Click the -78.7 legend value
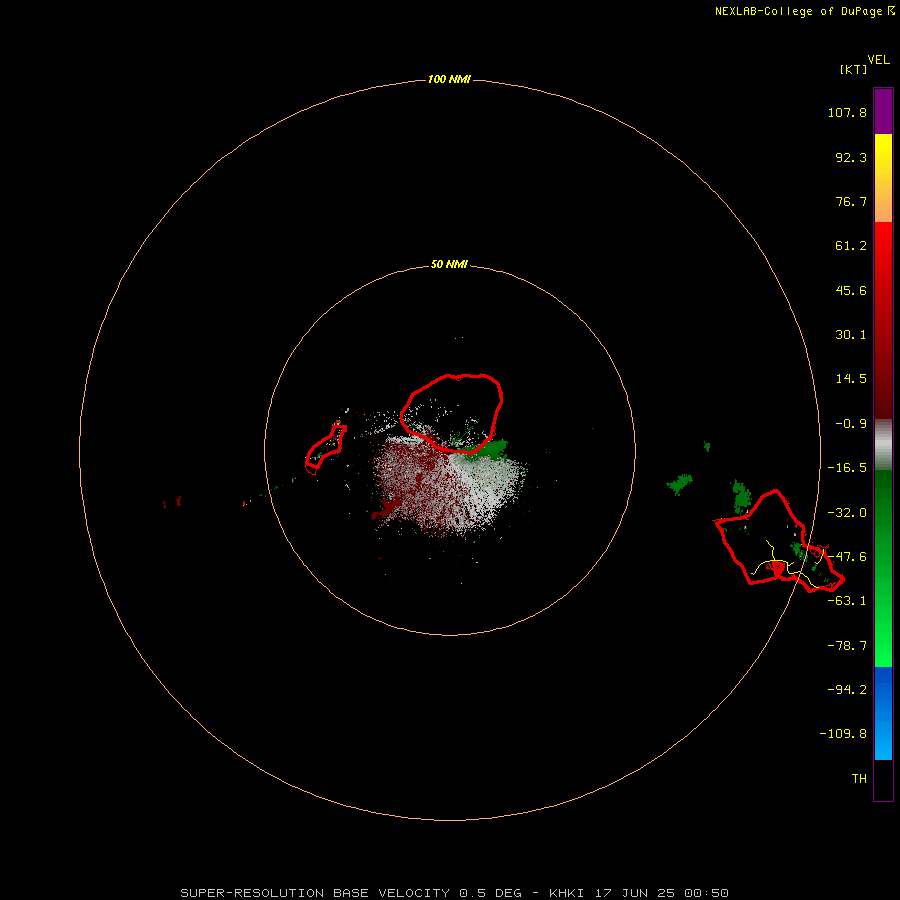This screenshot has height=900, width=900. pyautogui.click(x=847, y=646)
